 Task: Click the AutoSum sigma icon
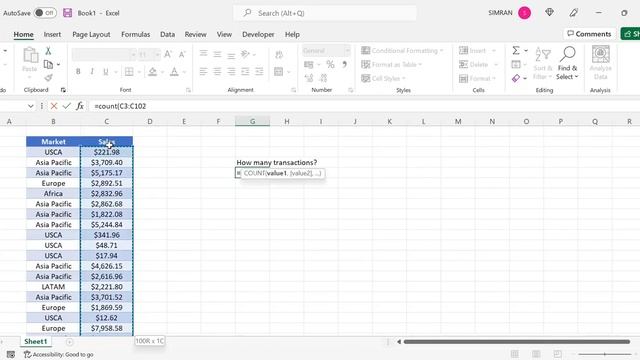point(516,50)
